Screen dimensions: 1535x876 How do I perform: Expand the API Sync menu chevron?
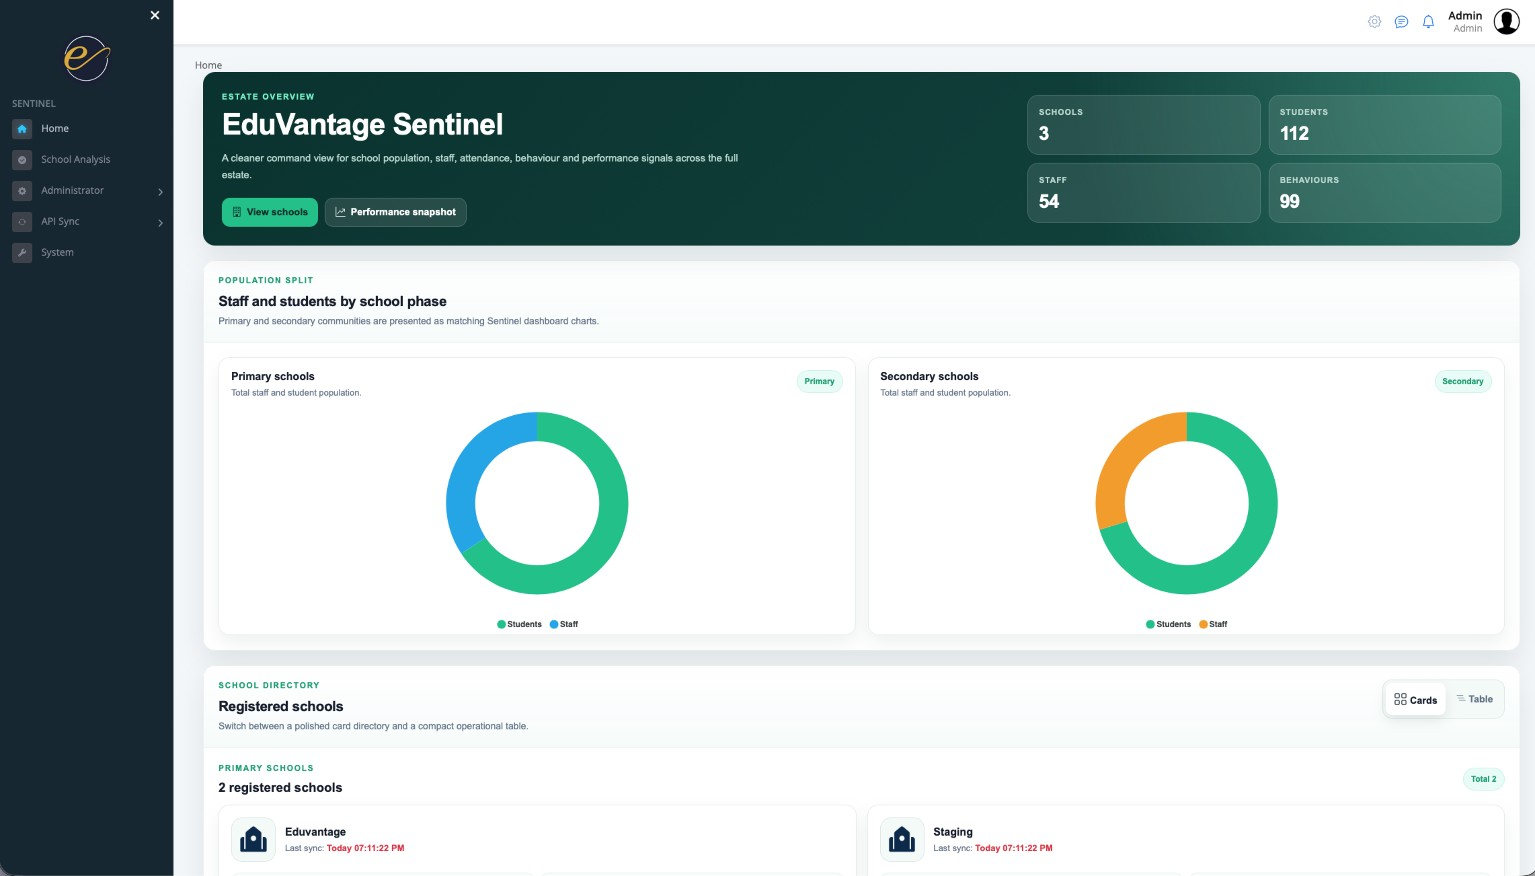pyautogui.click(x=160, y=223)
